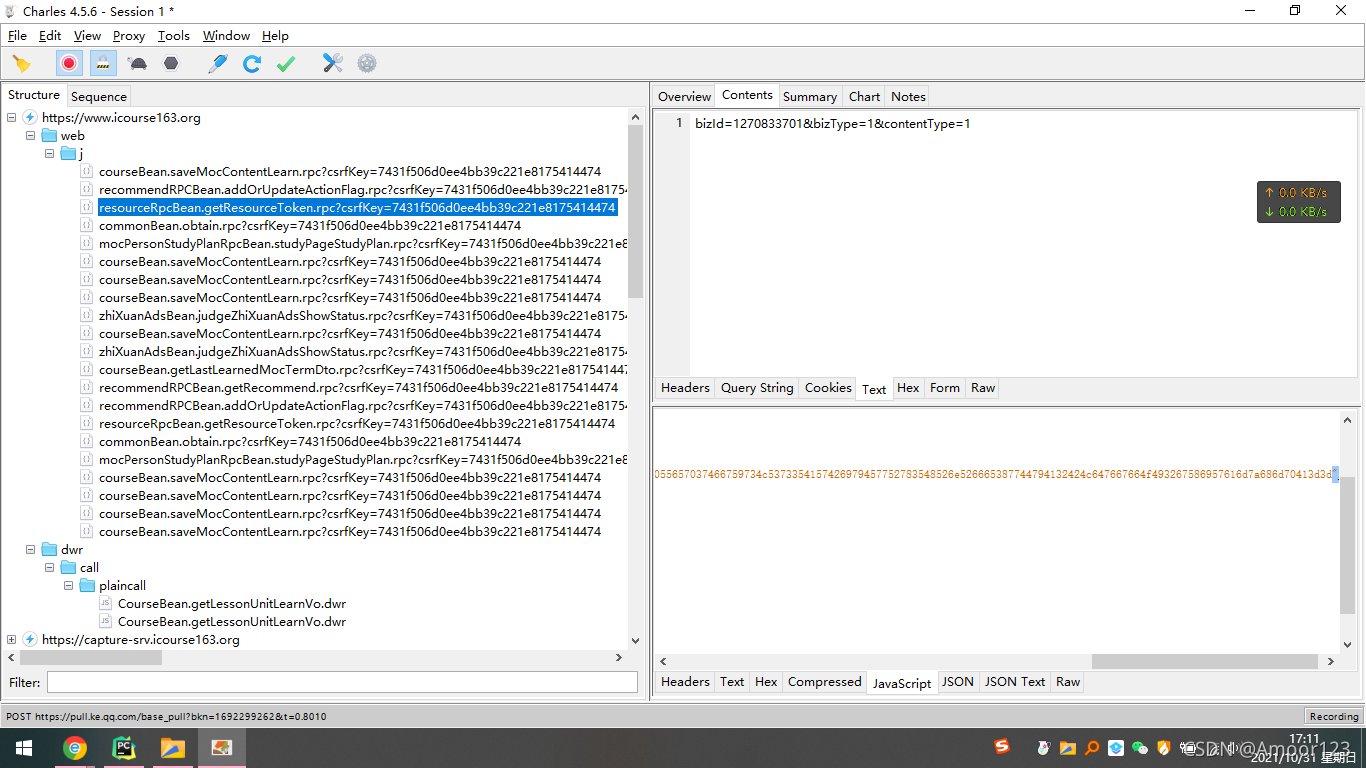
Task: Open the File menu
Action: tap(17, 36)
